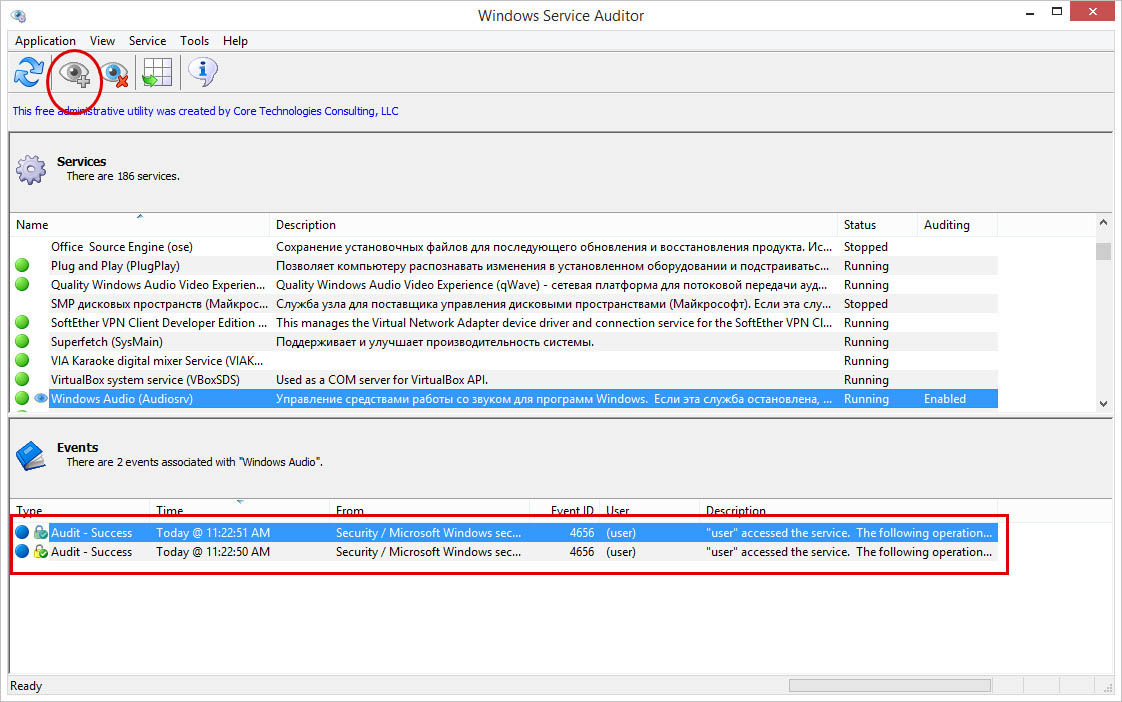Select the VIA Karaoke digital mixer Service
Viewport: 1122px width, 702px height.
[504, 361]
